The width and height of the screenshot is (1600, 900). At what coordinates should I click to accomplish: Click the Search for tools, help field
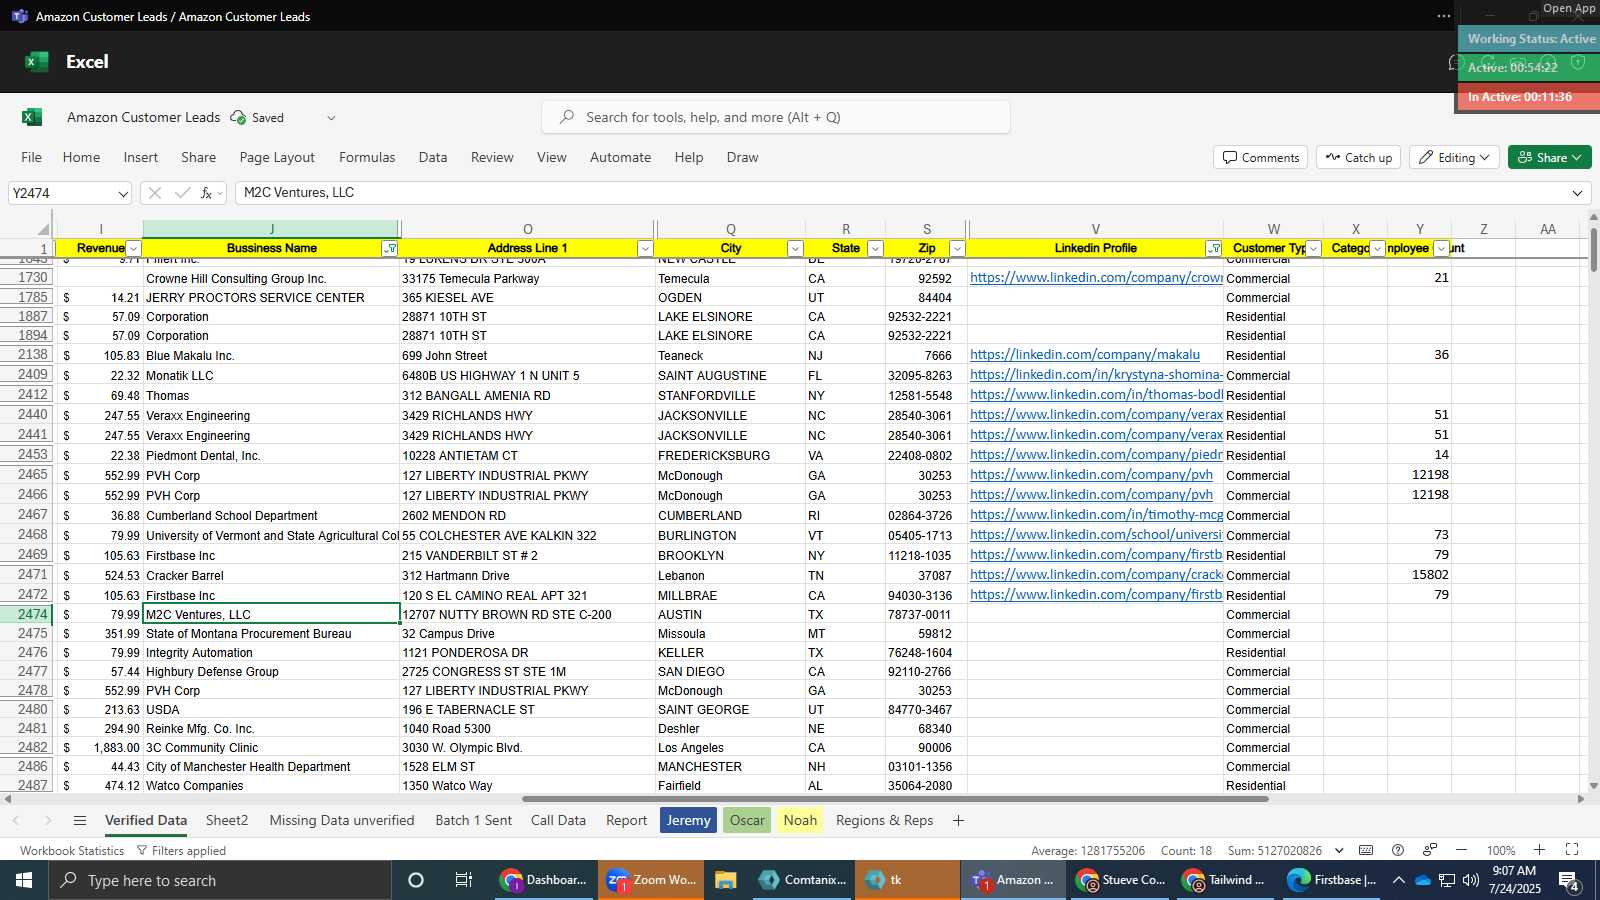776,117
